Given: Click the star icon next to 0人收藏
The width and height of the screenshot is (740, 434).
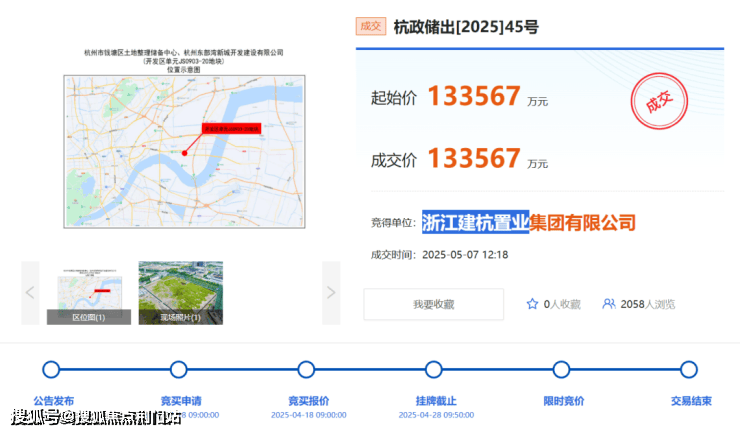Looking at the screenshot, I should point(532,304).
